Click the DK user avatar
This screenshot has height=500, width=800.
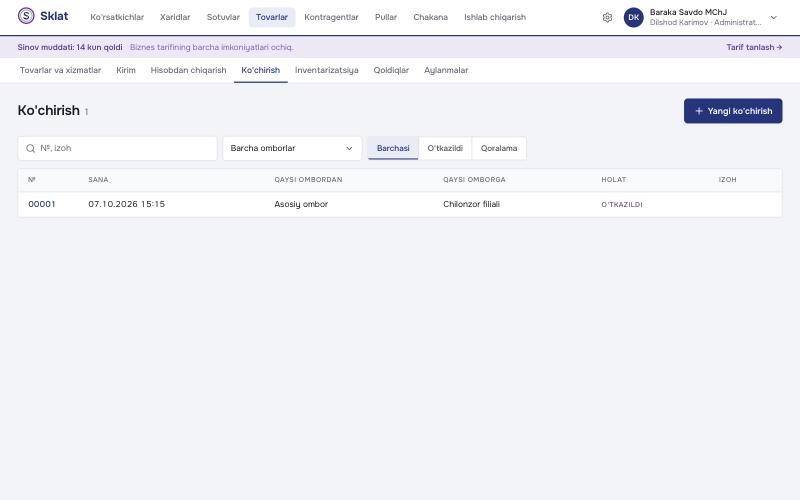coord(634,17)
